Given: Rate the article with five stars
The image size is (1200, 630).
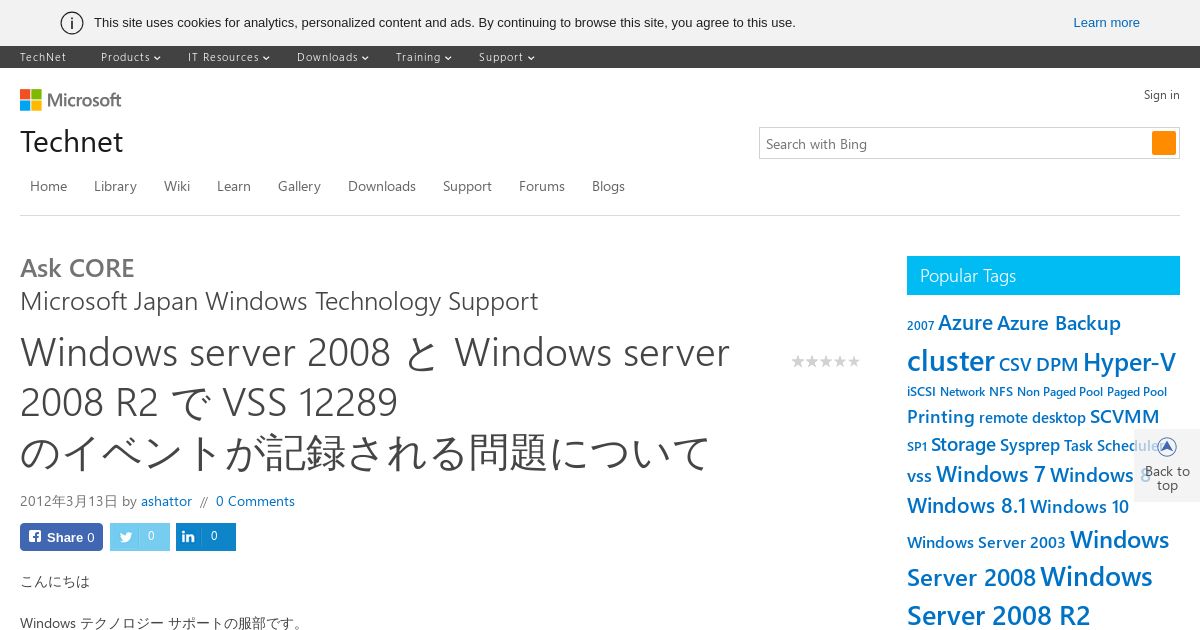Looking at the screenshot, I should (x=854, y=361).
